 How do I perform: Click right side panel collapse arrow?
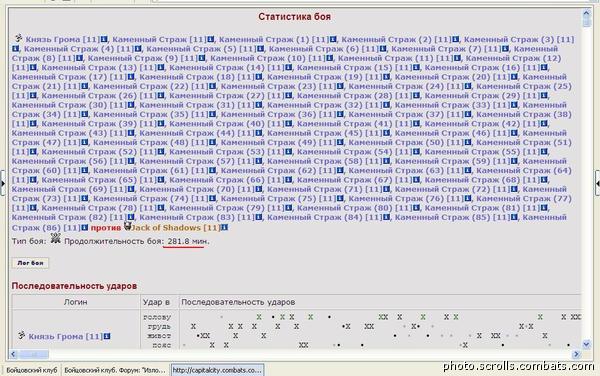click(597, 183)
